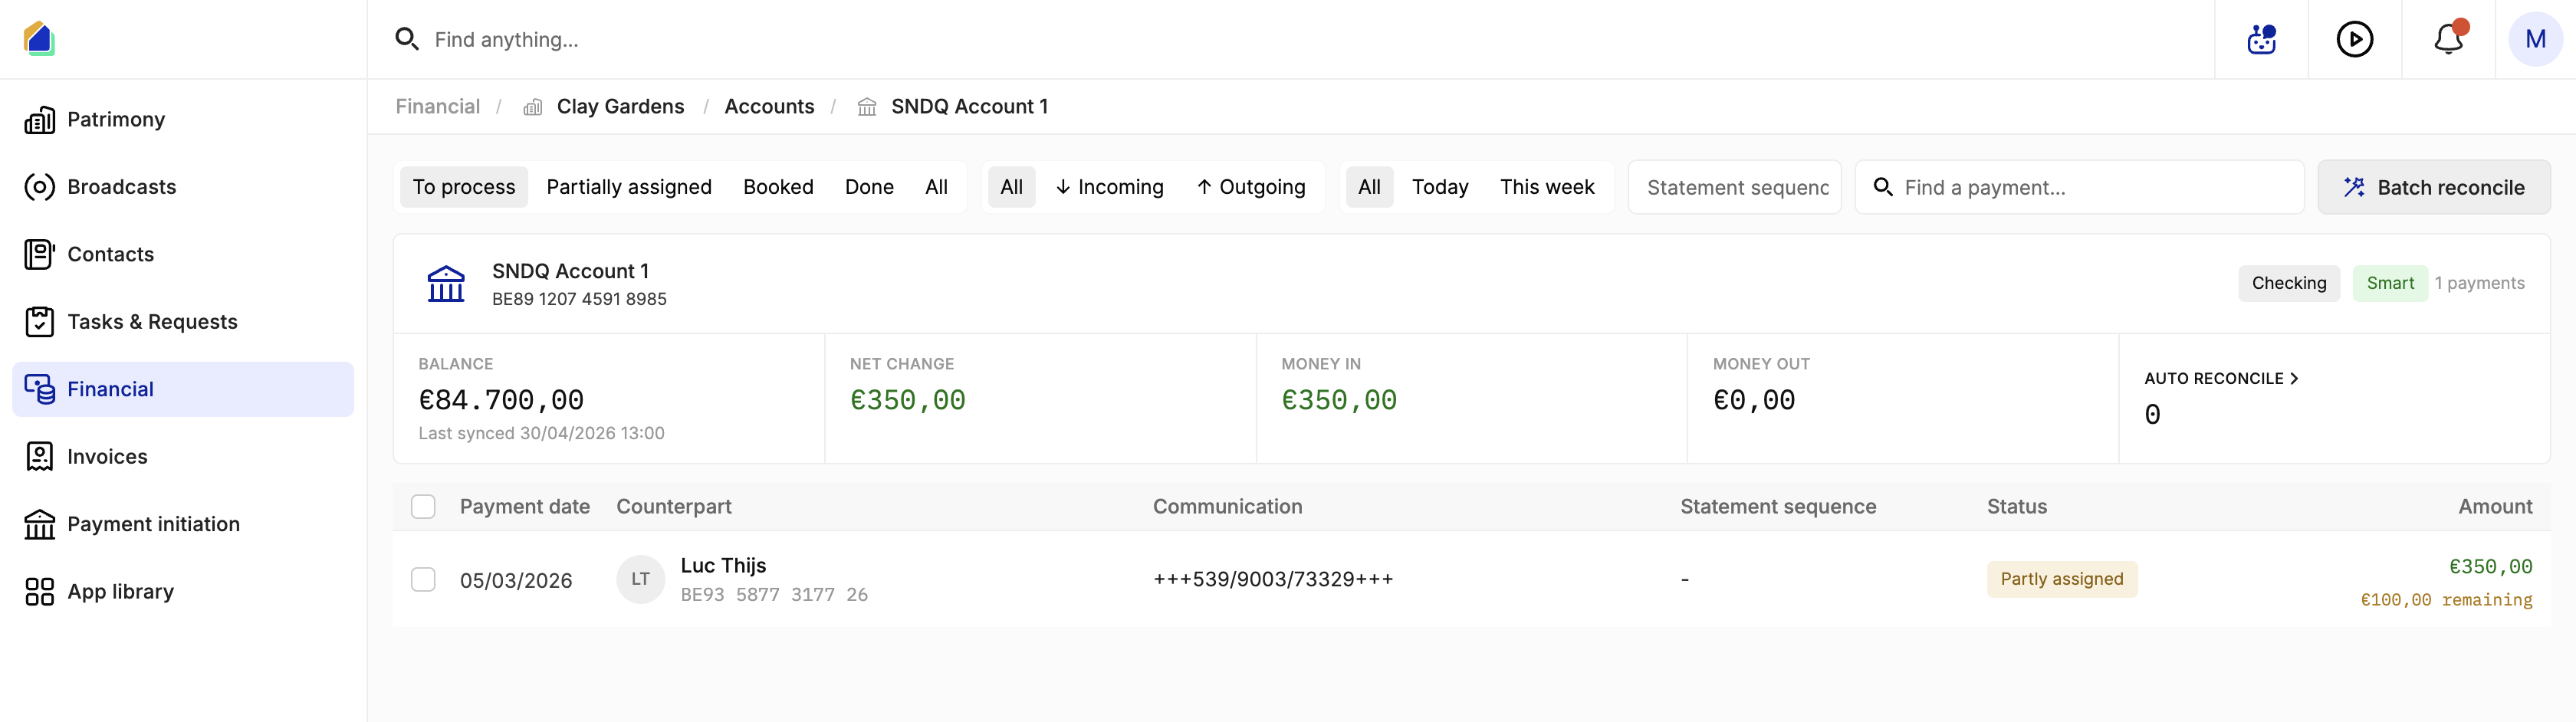Image resolution: width=2576 pixels, height=722 pixels.
Task: Open the Patrimony menu item
Action: tap(183, 120)
